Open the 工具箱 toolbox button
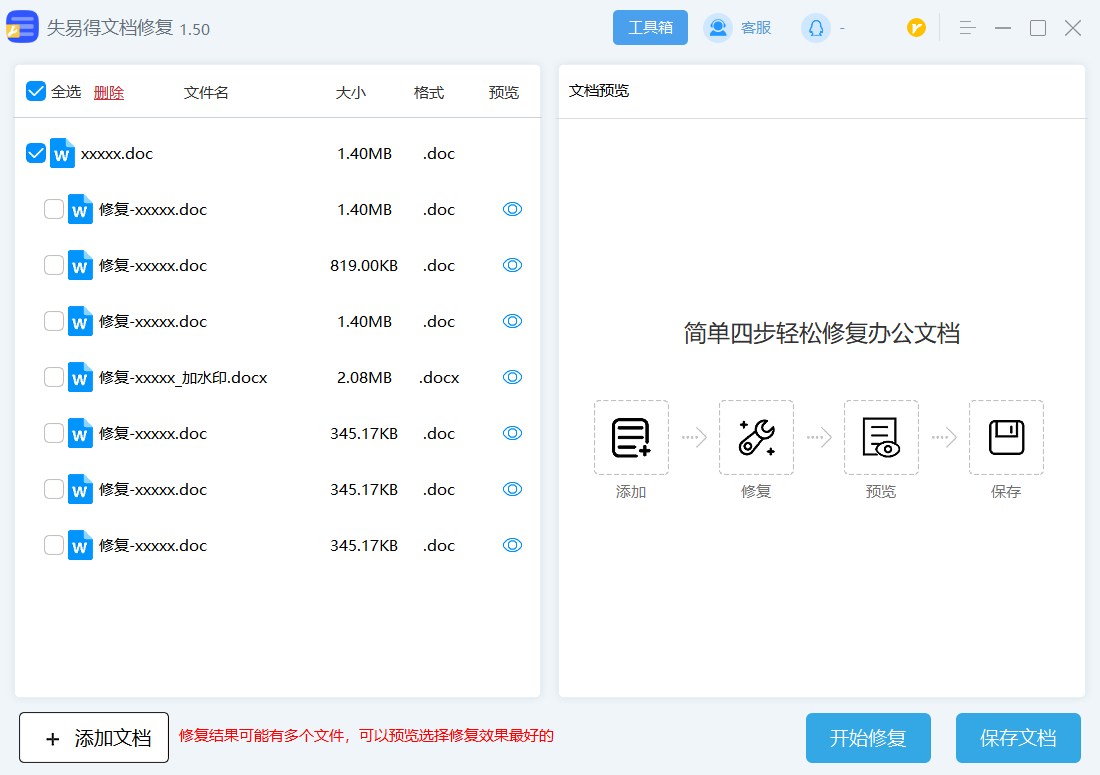Screen dimensions: 1100x775 coord(650,28)
